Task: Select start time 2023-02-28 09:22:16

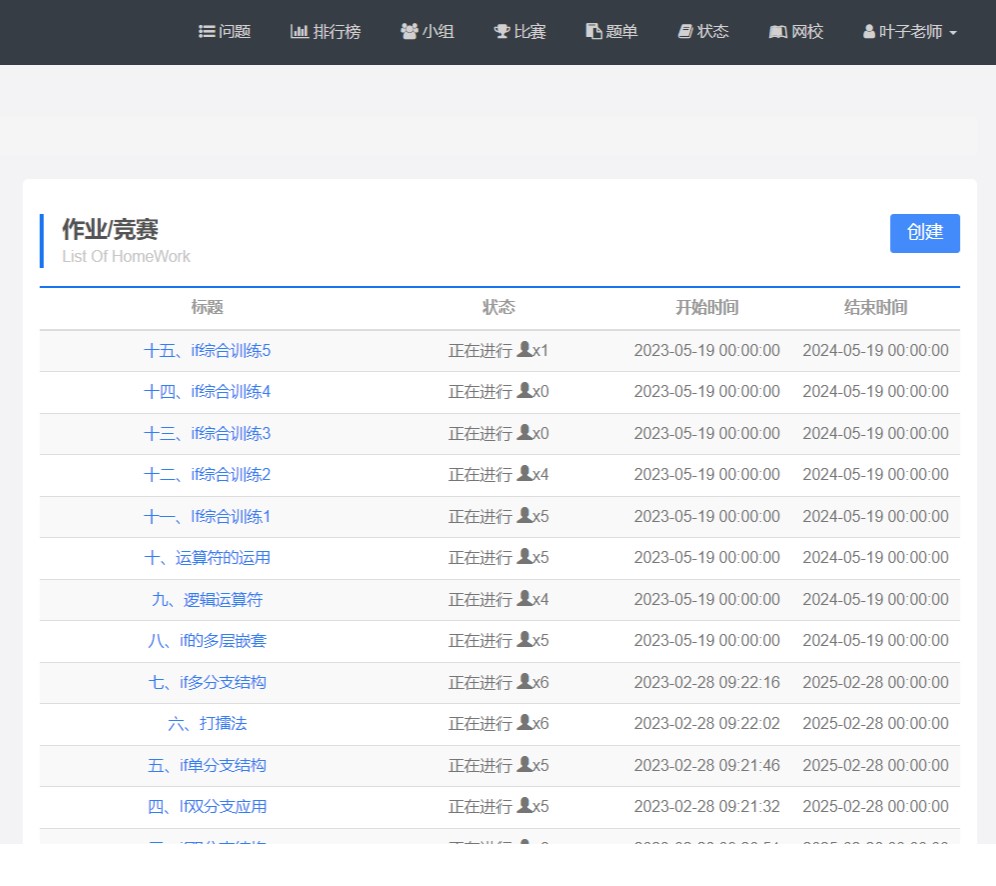Action: [707, 683]
